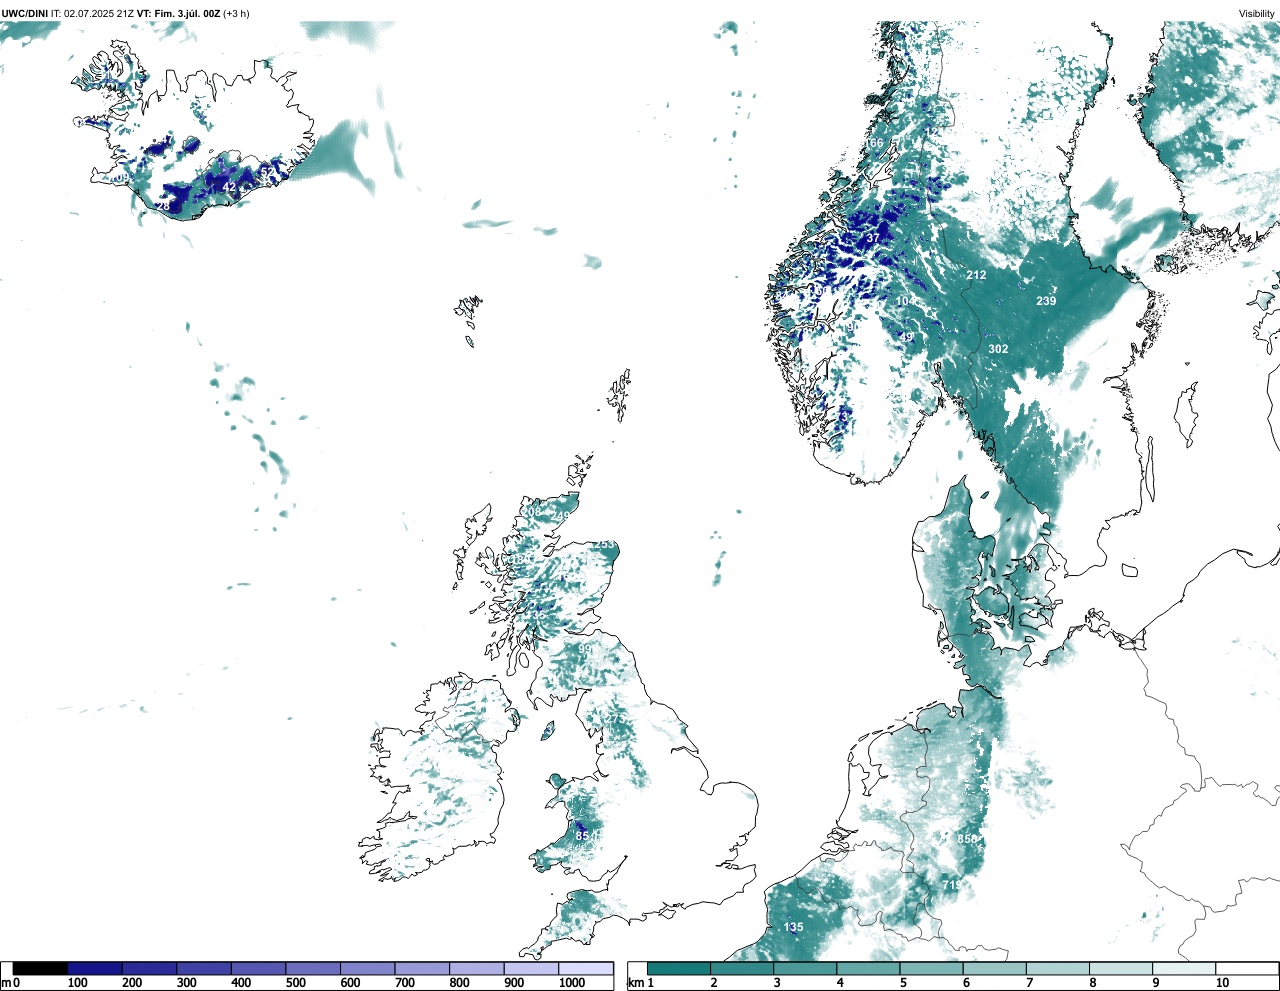Click the 400–500 m legend swatch
1280x991 pixels.
tap(259, 968)
